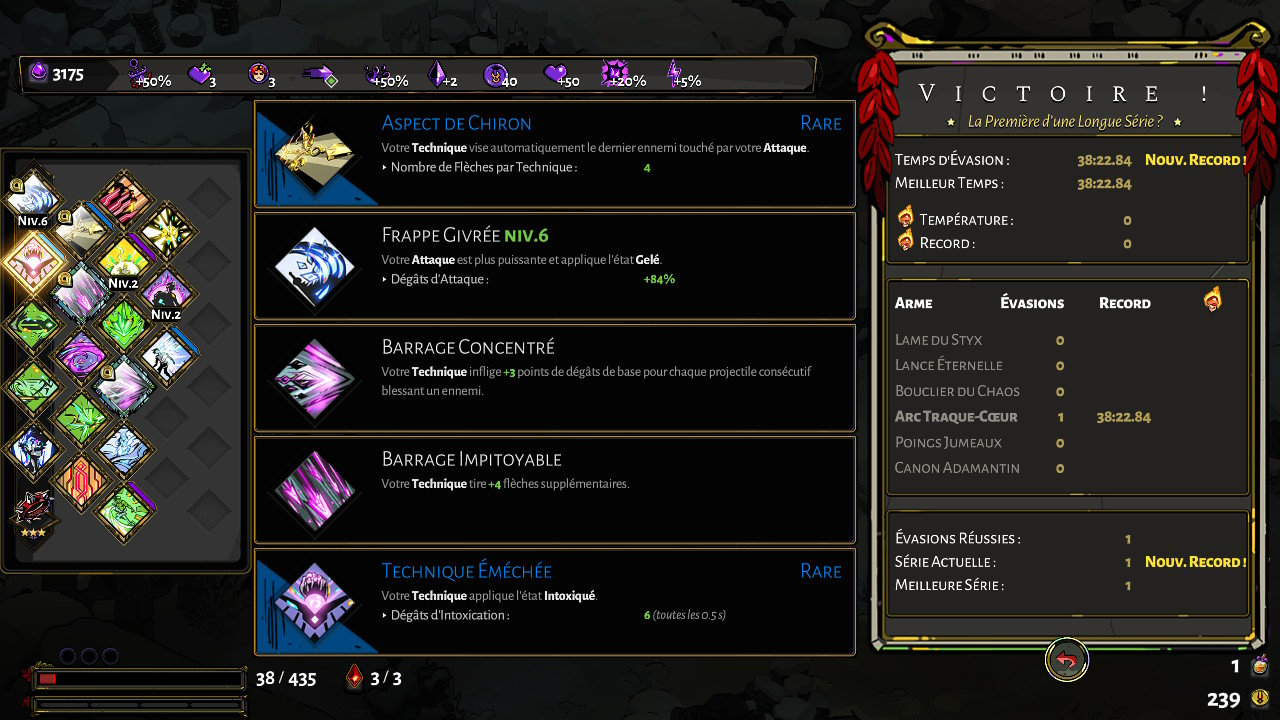Click the flame icon in Record column header
Image resolution: width=1280 pixels, height=720 pixels.
coord(1212,298)
